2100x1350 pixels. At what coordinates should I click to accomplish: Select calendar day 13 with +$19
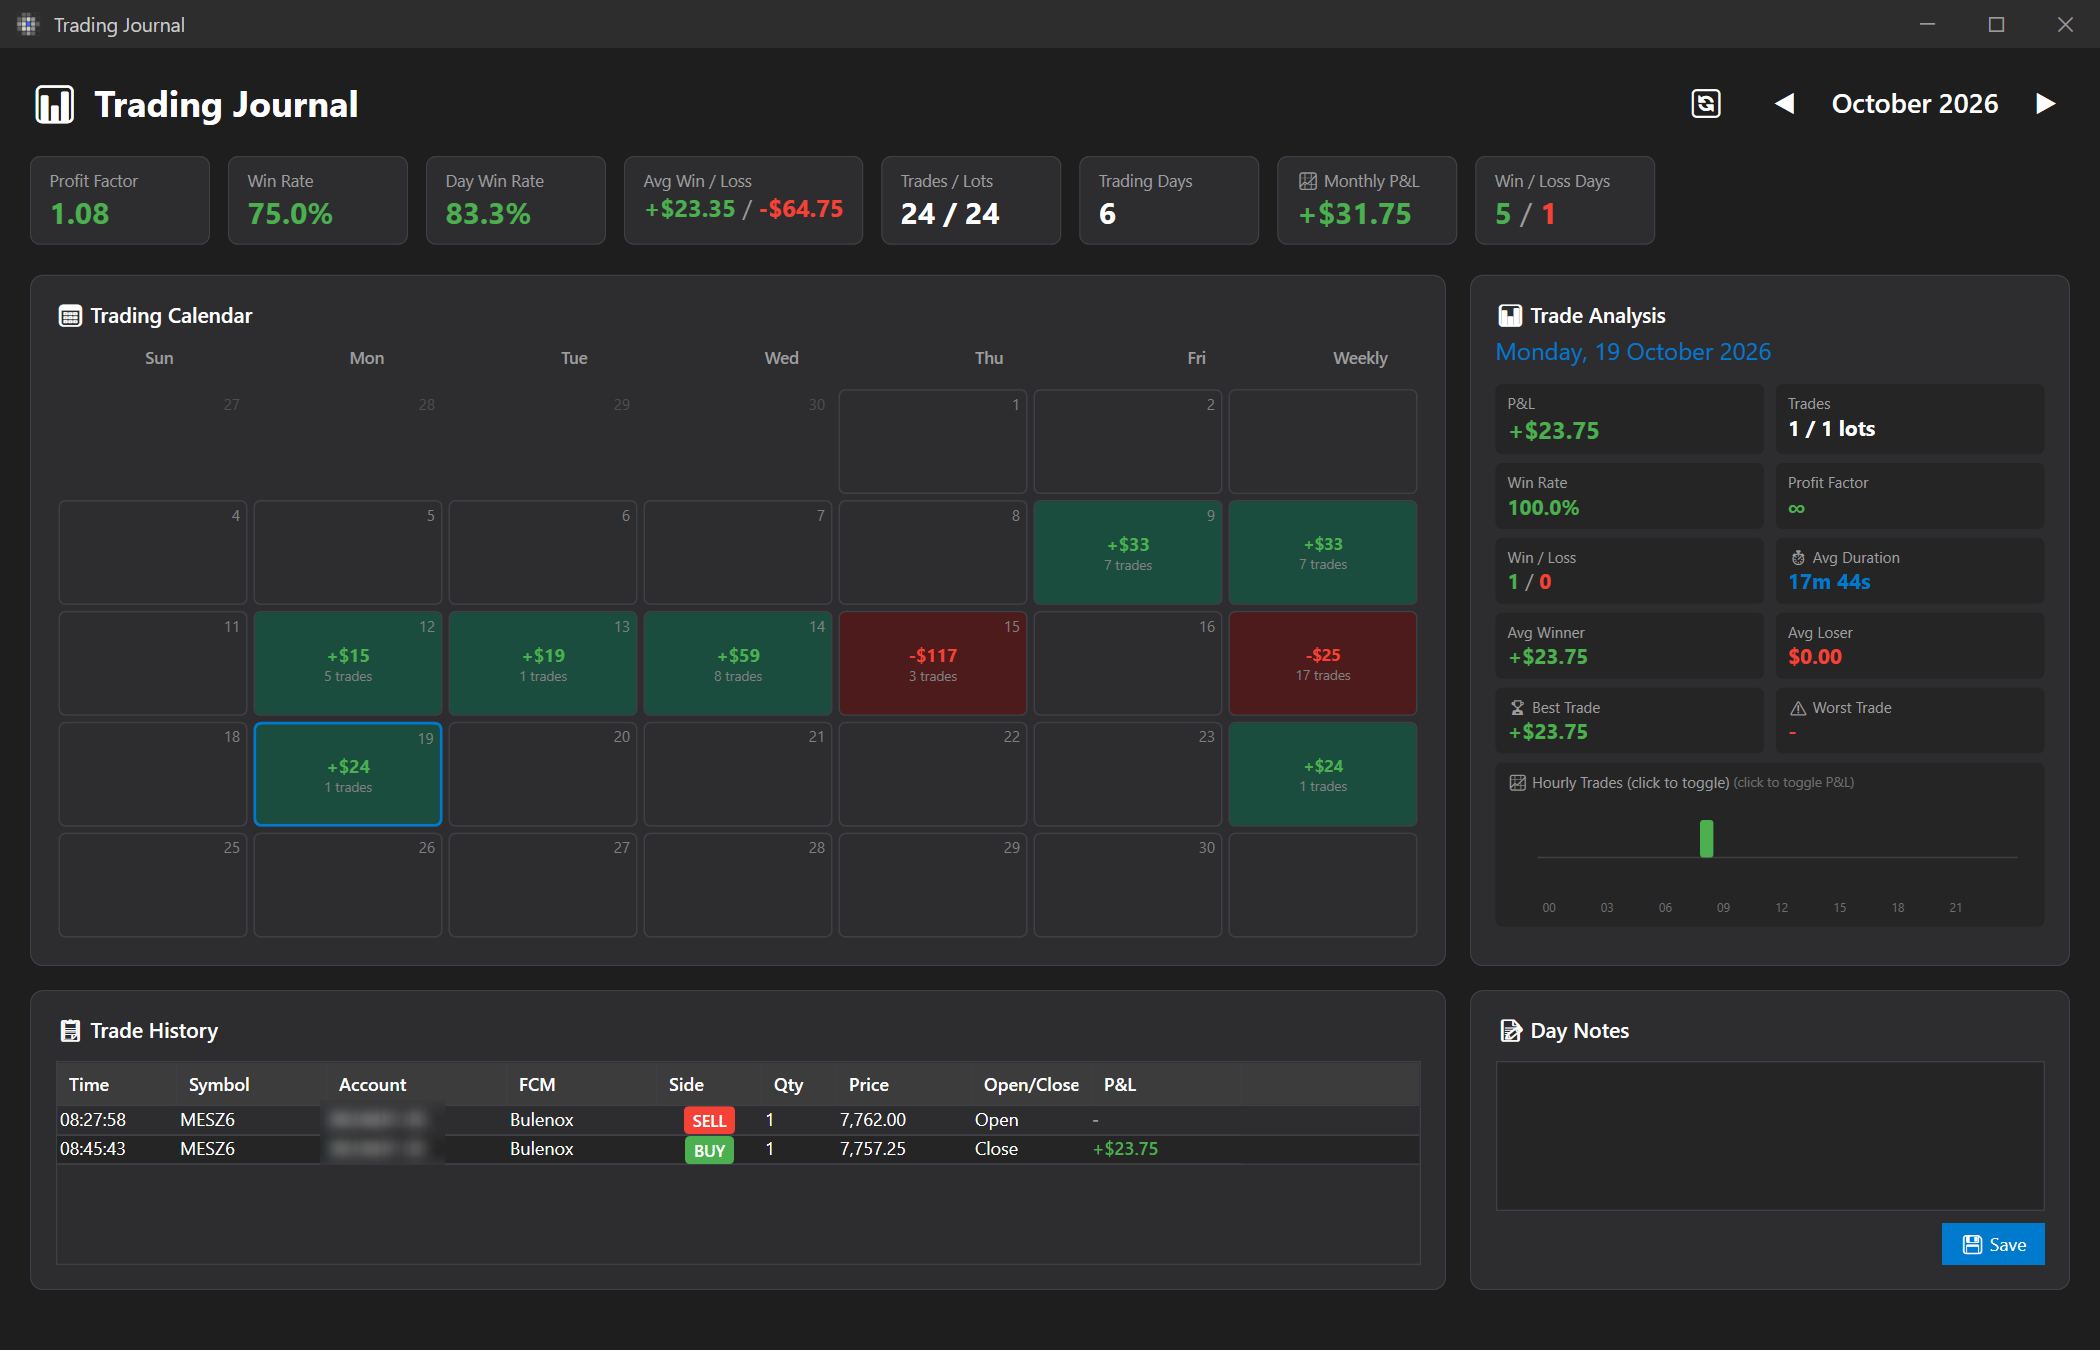(x=543, y=663)
